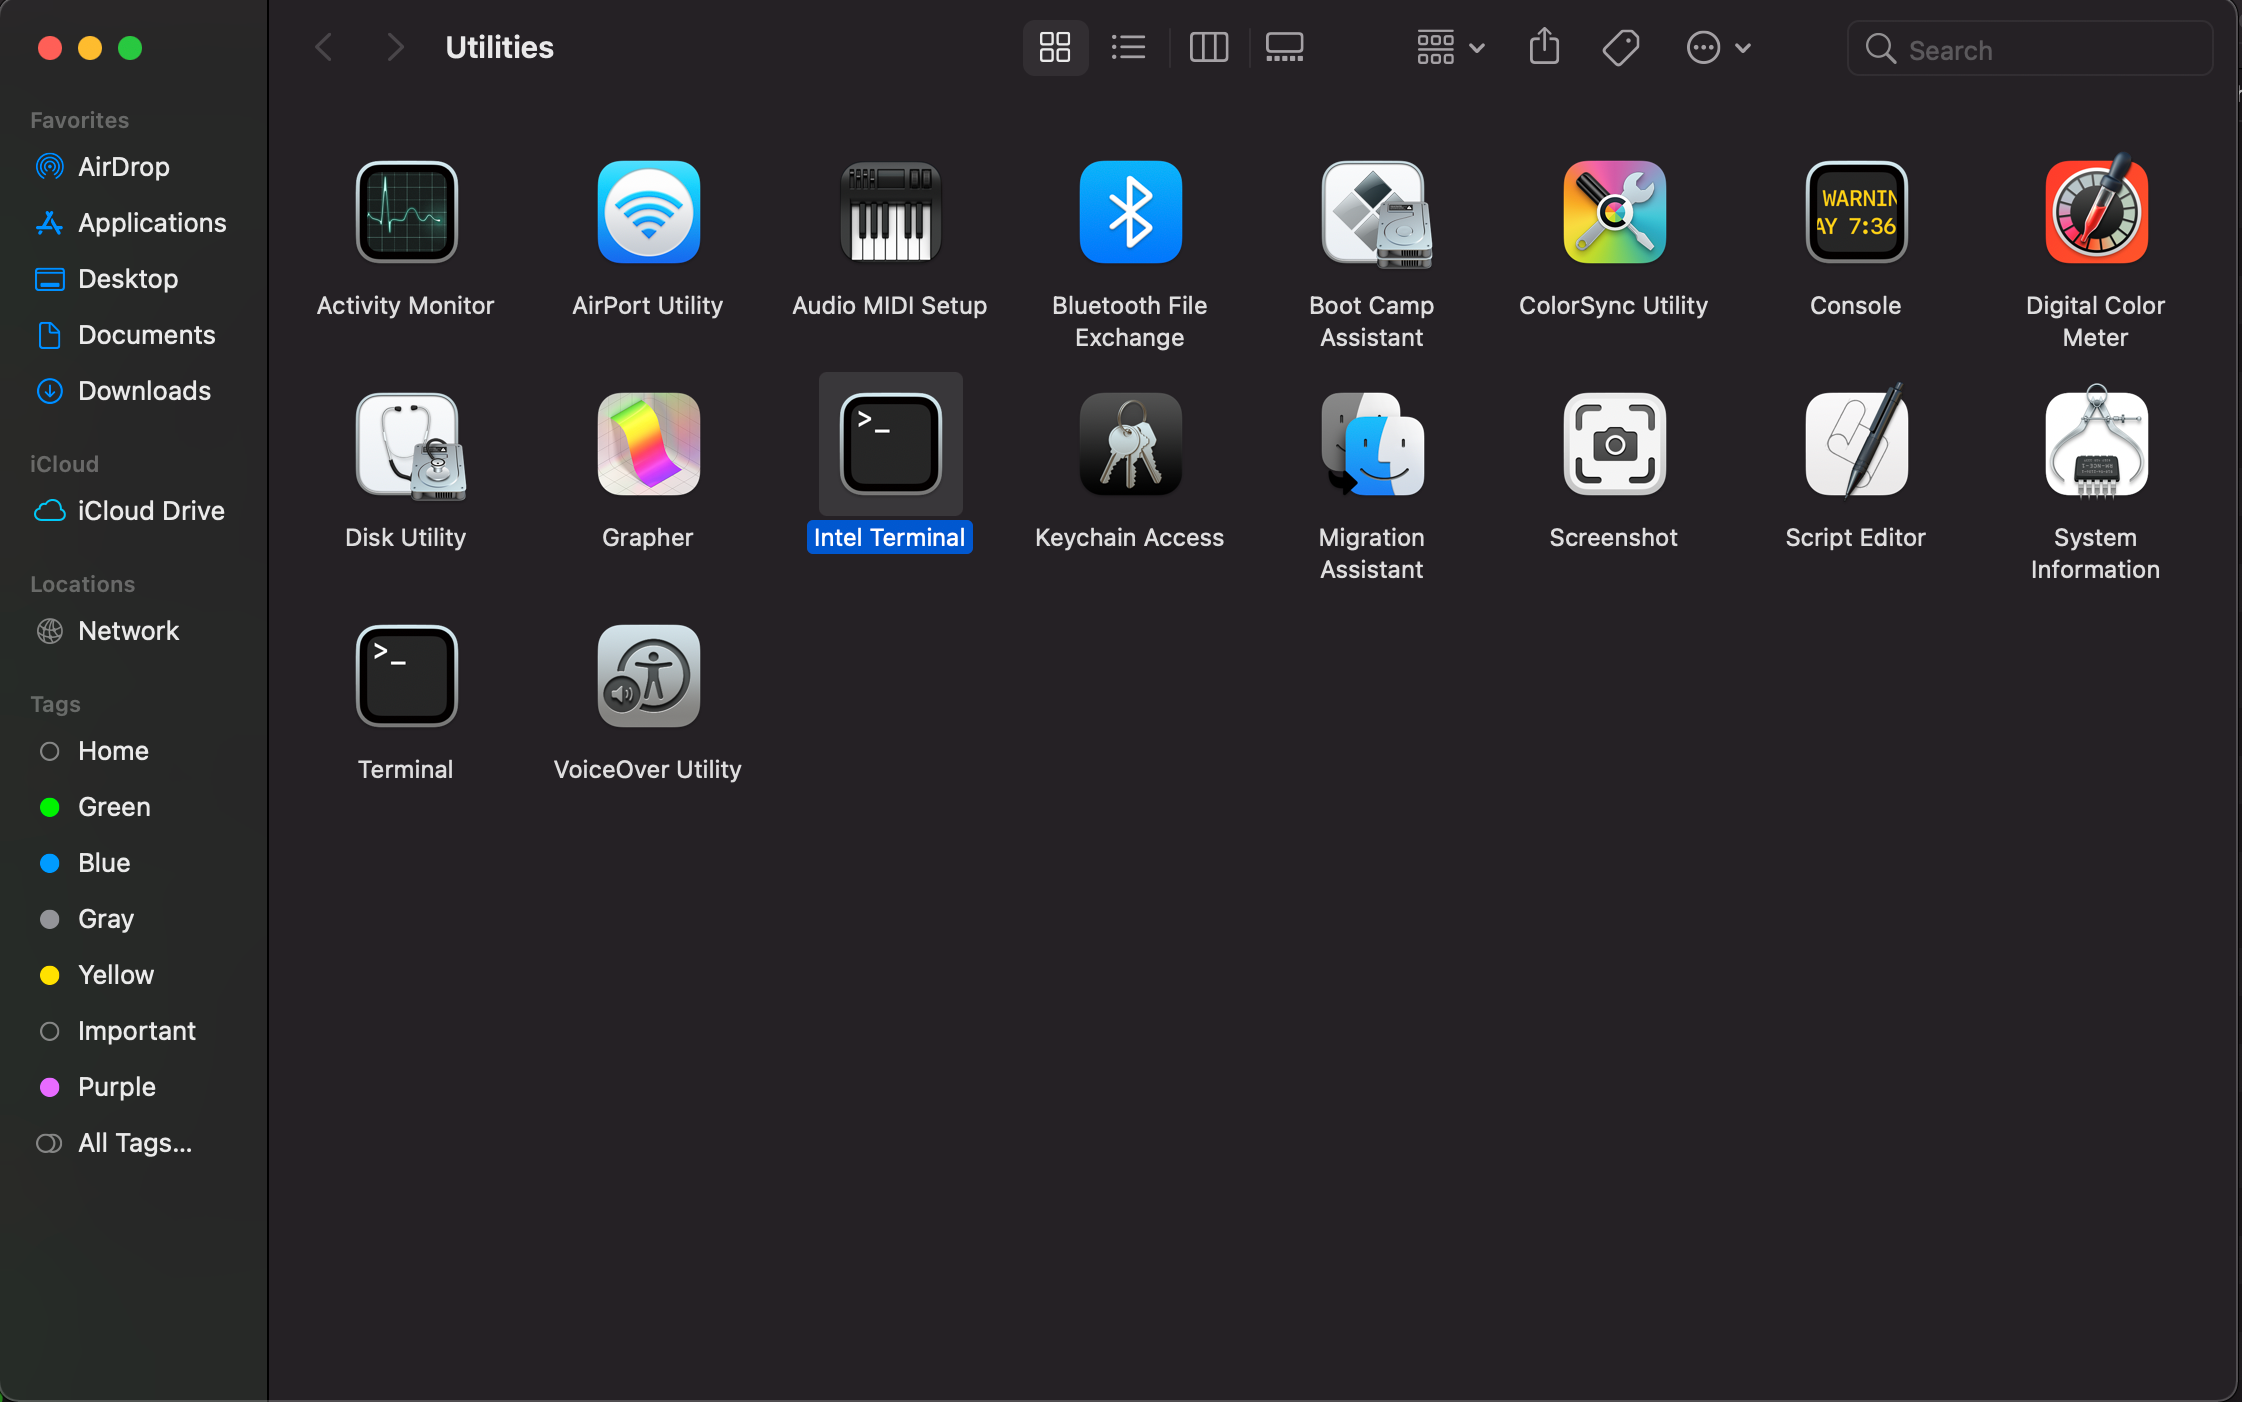The height and width of the screenshot is (1402, 2242).
Task: Select the Purple tag in sidebar
Action: click(116, 1087)
